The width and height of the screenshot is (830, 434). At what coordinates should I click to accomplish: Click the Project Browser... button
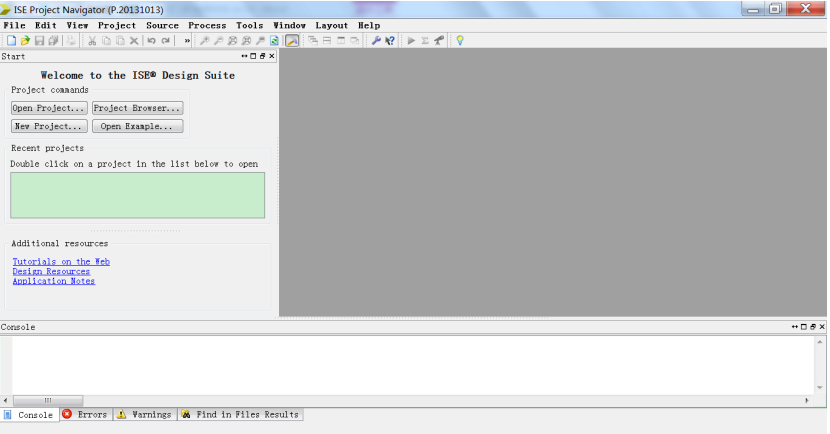point(138,108)
